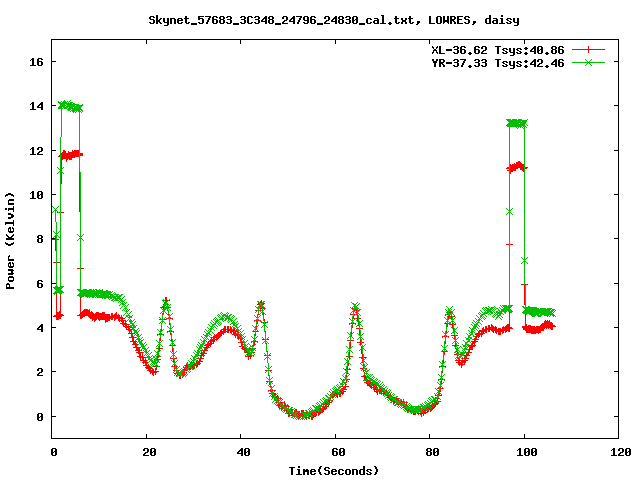
Task: Click the red XL legend line sample
Action: 588,50
